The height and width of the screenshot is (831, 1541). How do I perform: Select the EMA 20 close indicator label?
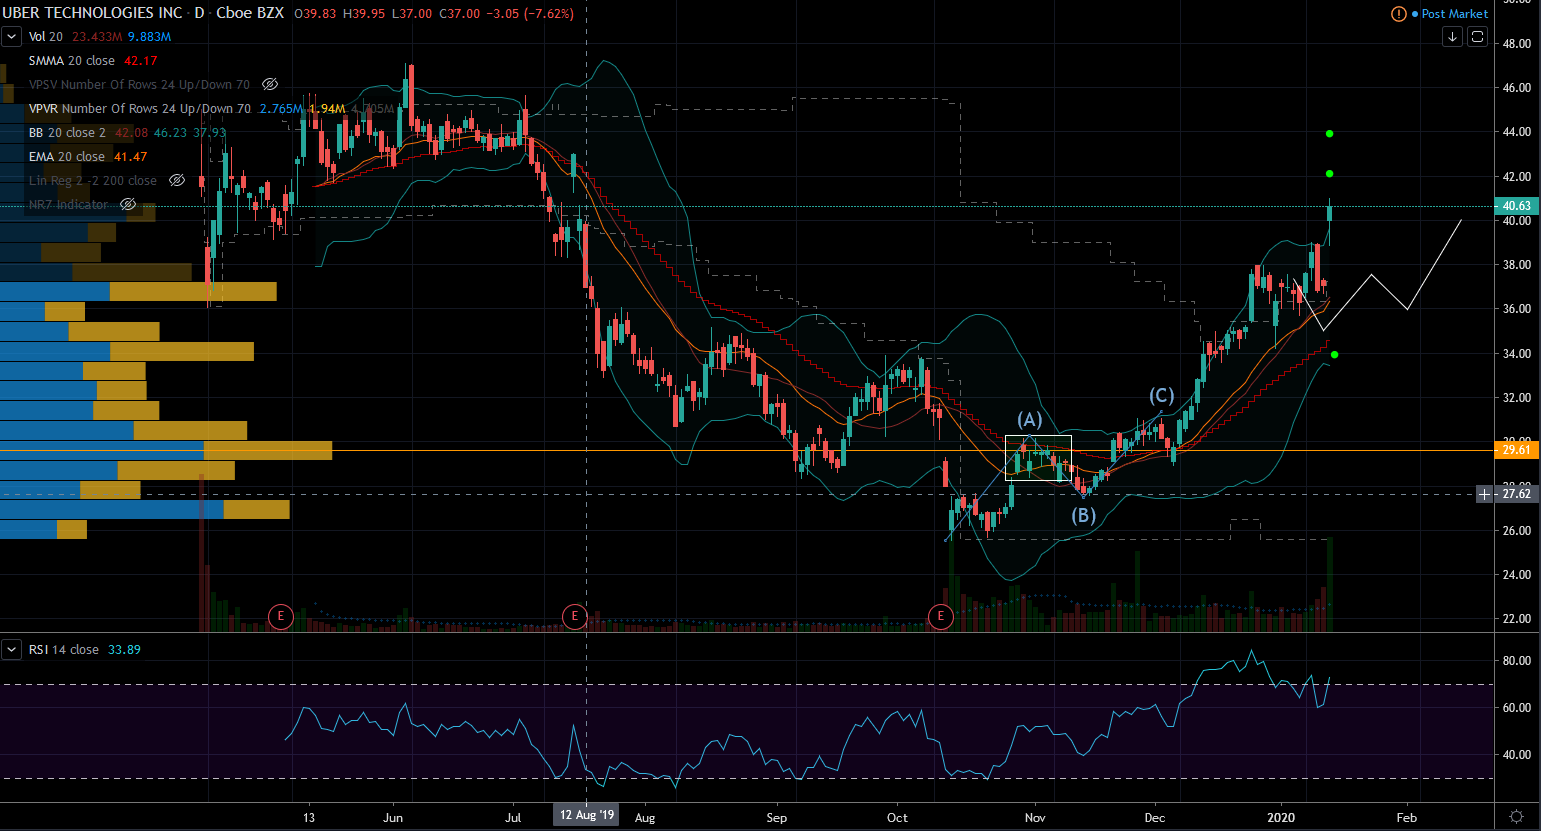67,157
